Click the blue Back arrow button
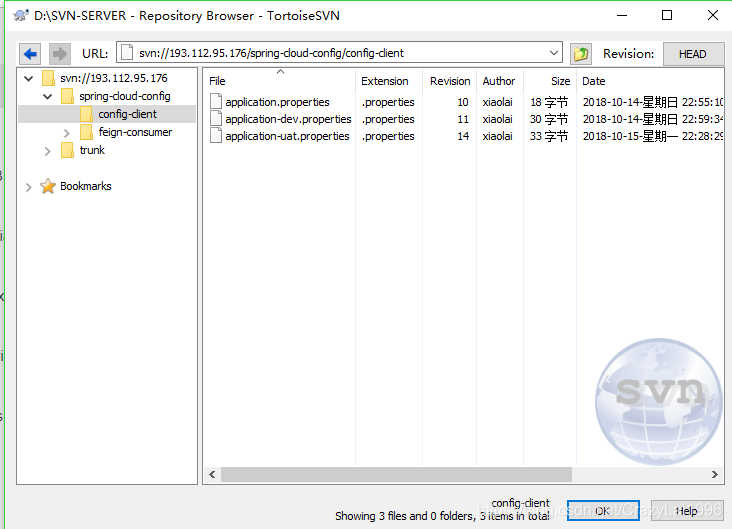Image resolution: width=732 pixels, height=529 pixels. click(30, 54)
